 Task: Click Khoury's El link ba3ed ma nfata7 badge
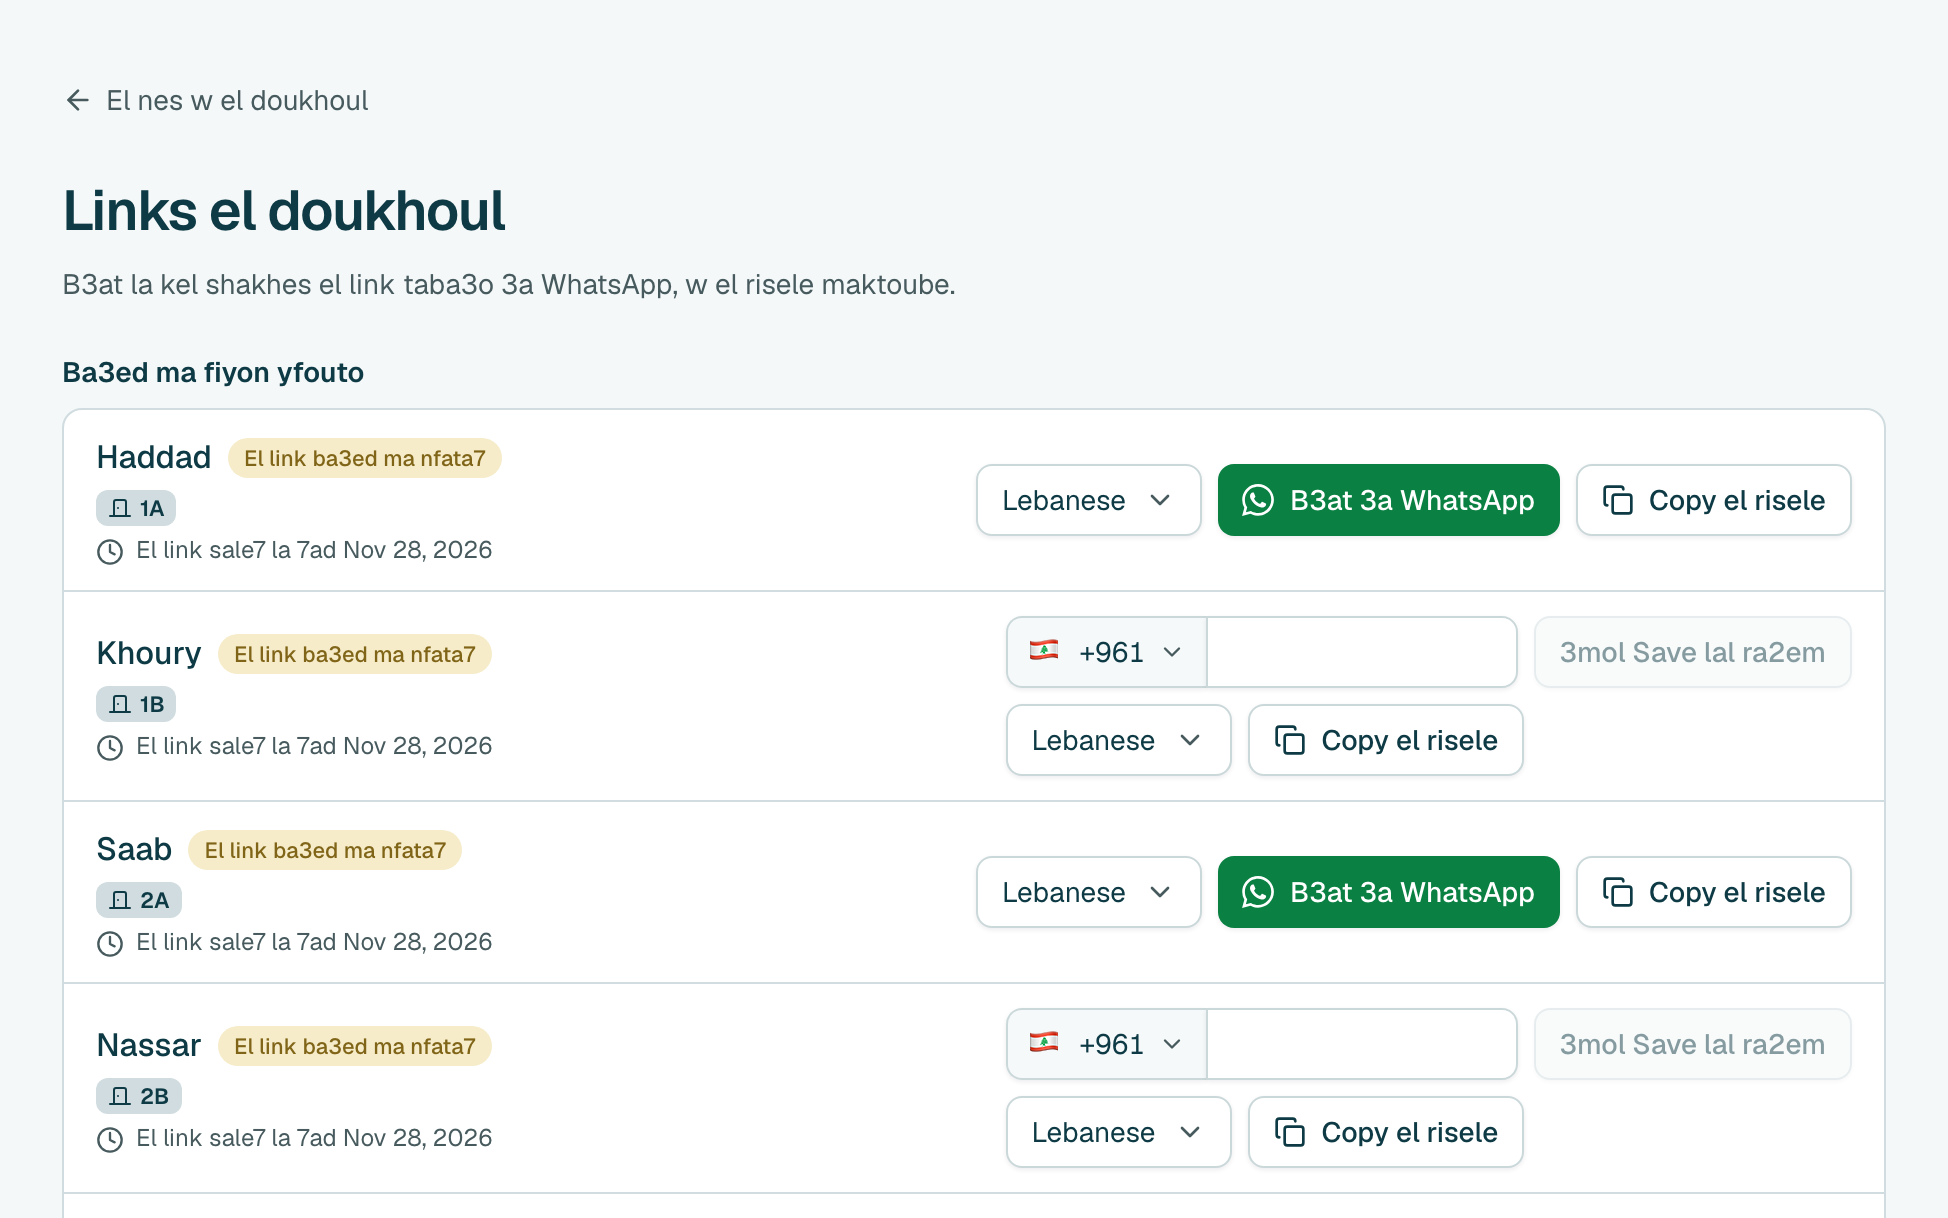[354, 654]
